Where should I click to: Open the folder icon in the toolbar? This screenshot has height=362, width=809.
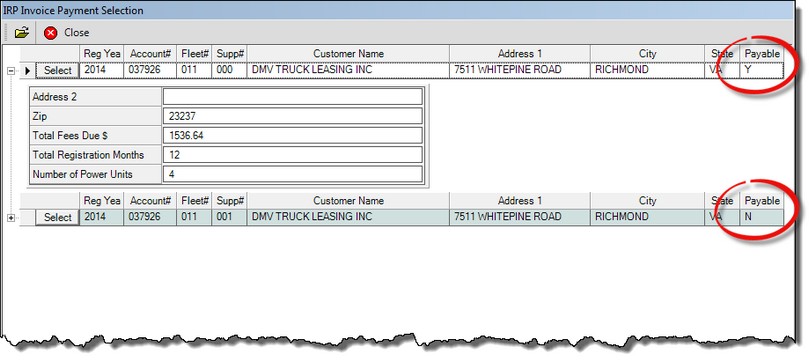(x=22, y=32)
